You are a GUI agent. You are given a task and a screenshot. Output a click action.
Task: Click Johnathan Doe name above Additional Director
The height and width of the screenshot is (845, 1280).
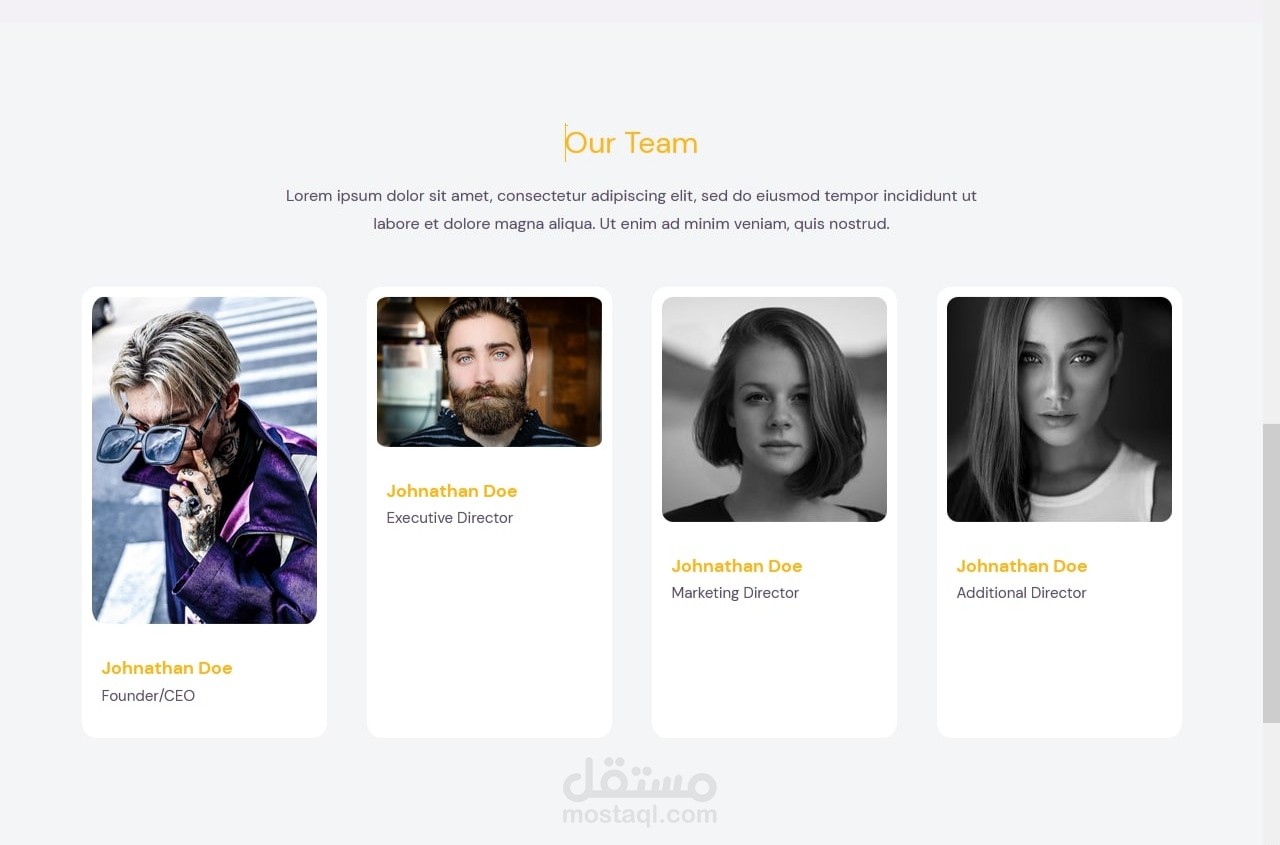(1022, 566)
